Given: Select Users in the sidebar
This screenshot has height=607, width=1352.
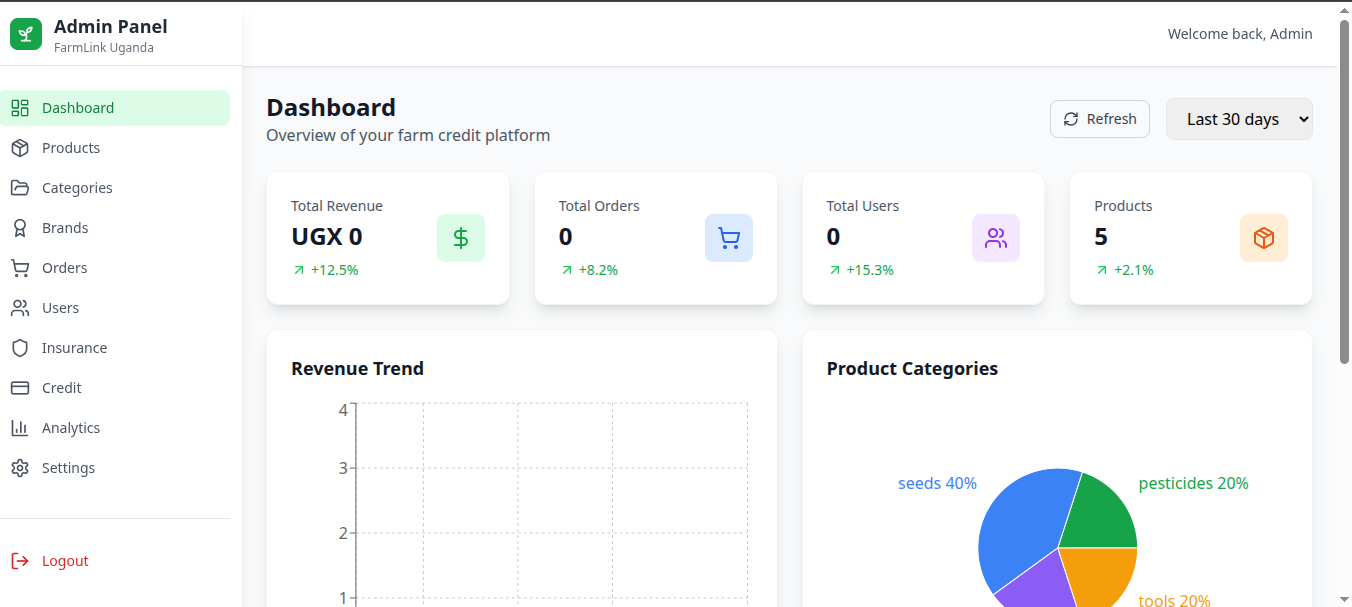Looking at the screenshot, I should 115,308.
